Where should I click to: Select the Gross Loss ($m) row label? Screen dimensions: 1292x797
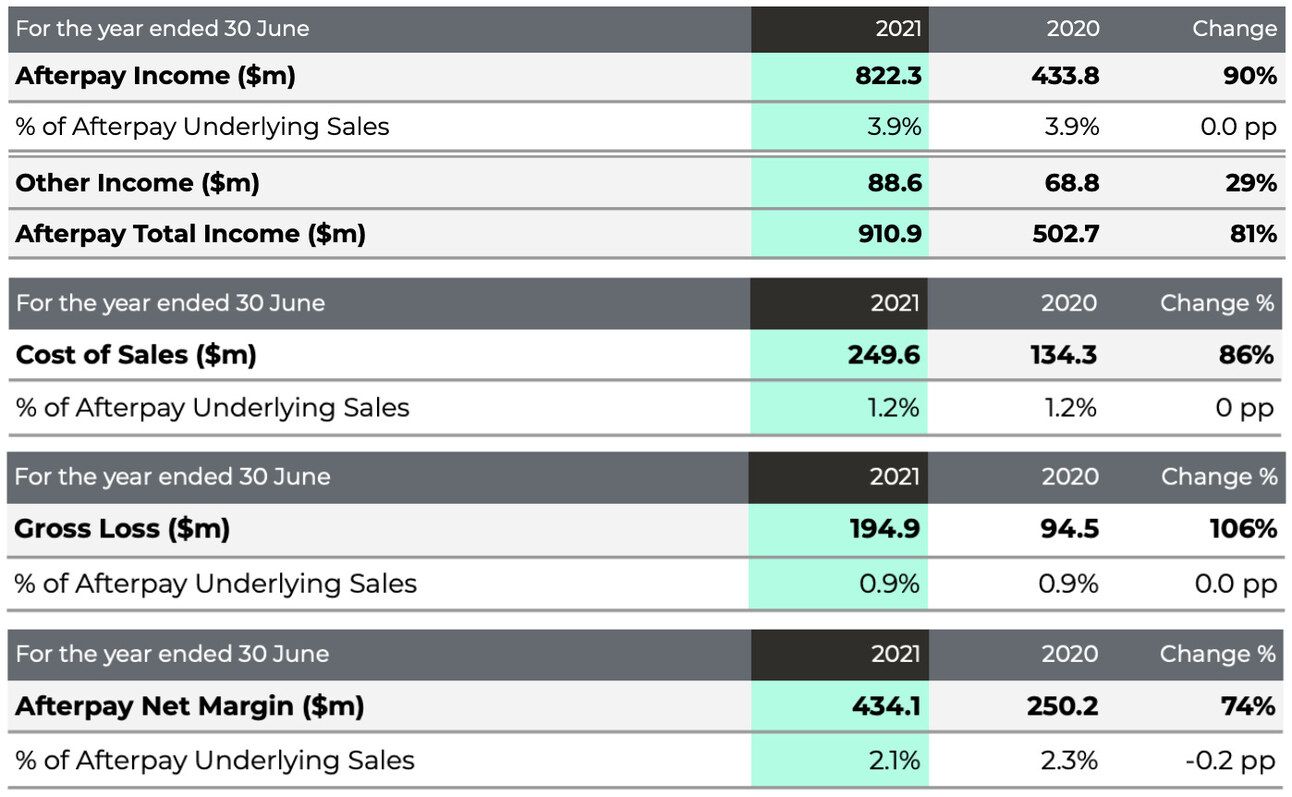coord(122,529)
